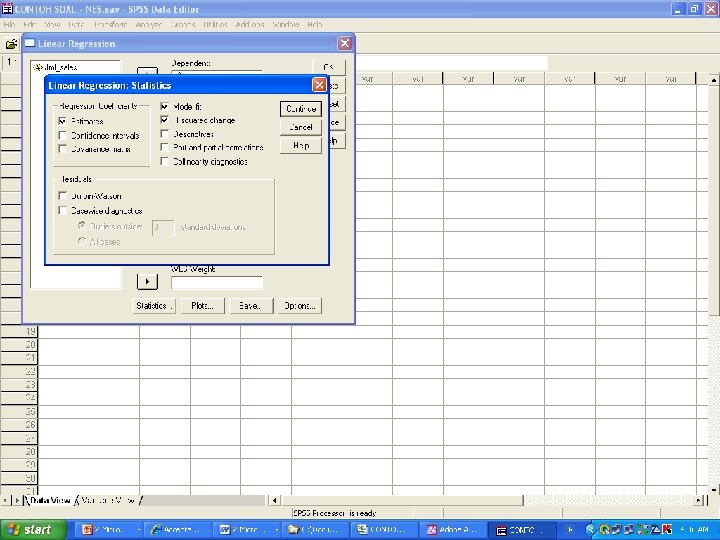Viewport: 720px width, 540px height.
Task: Click Cancel in the Statistics dialog
Action: pyautogui.click(x=301, y=127)
